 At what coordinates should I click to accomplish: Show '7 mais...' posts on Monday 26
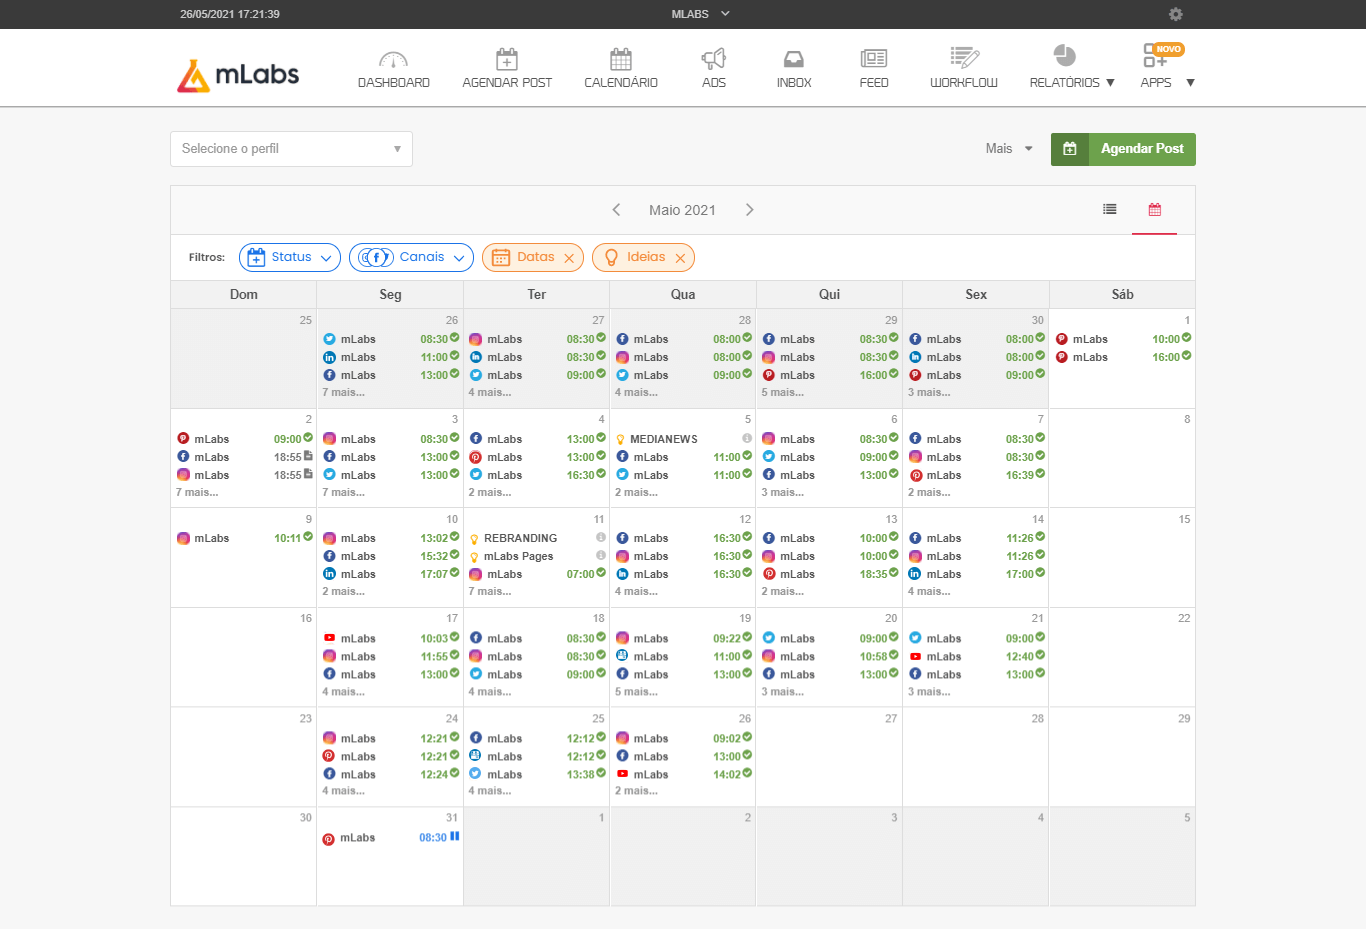click(343, 392)
